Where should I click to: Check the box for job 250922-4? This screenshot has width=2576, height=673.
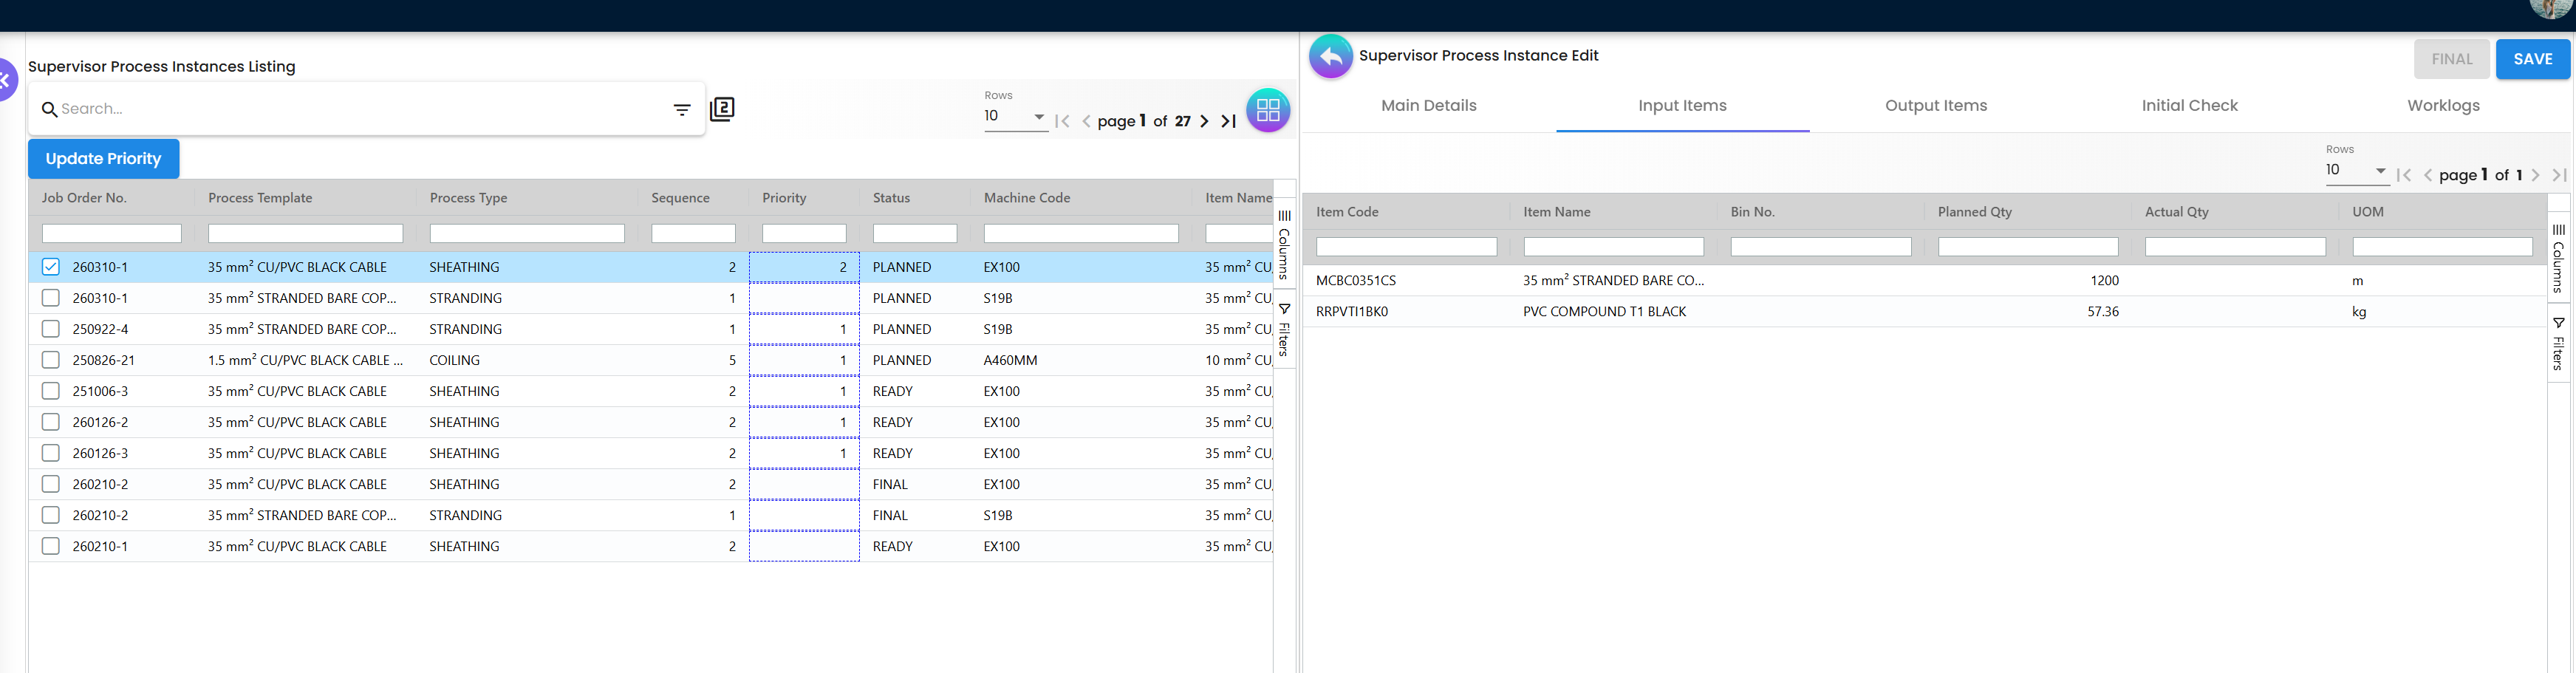point(51,329)
